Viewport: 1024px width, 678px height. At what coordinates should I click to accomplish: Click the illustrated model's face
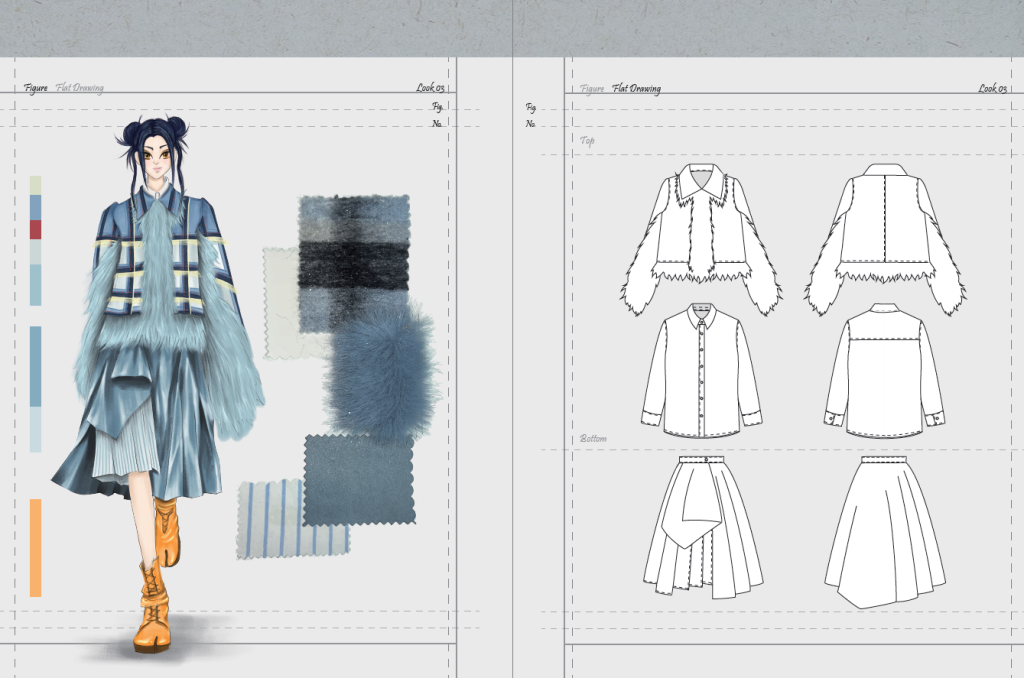click(156, 158)
